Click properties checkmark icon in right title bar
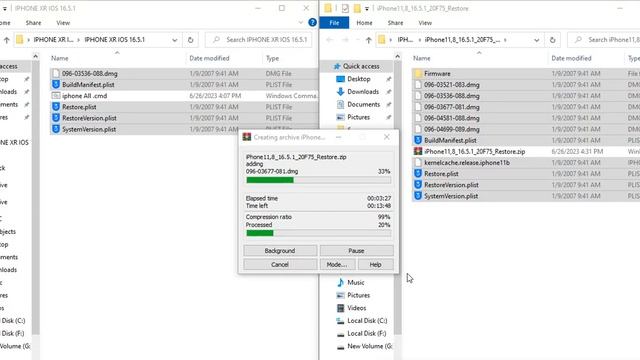The width and height of the screenshot is (640, 360). tap(345, 8)
